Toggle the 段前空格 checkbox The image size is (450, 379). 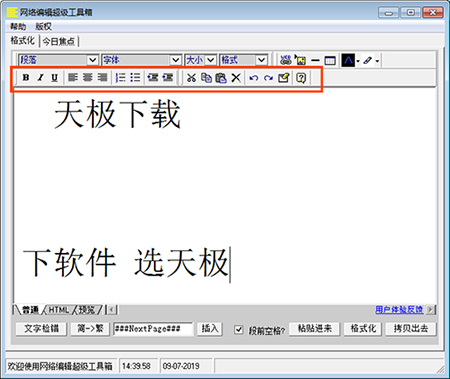pyautogui.click(x=238, y=330)
